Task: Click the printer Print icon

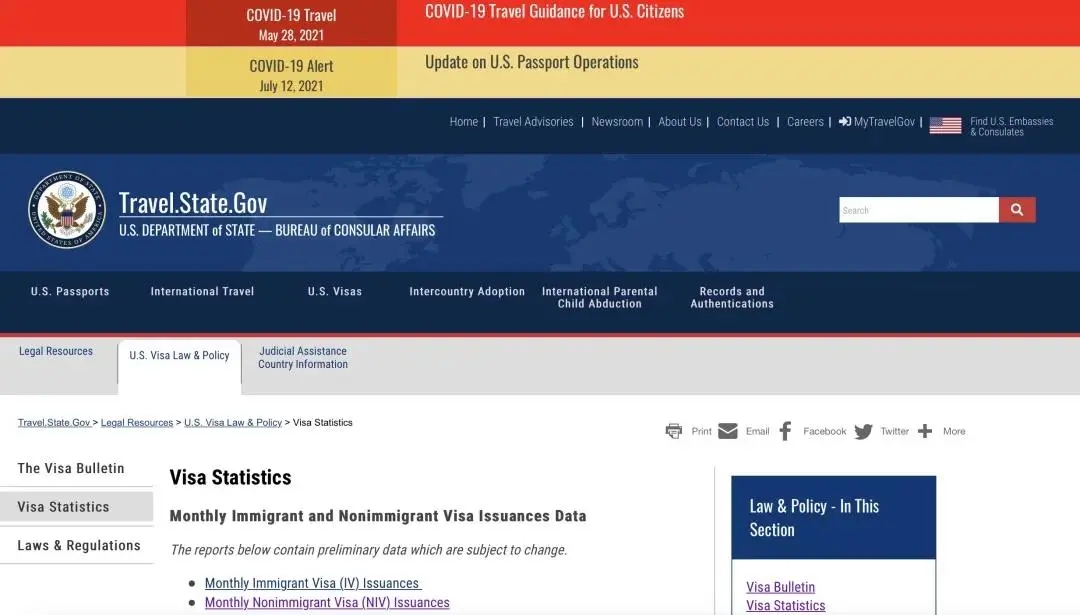Action: tap(674, 431)
